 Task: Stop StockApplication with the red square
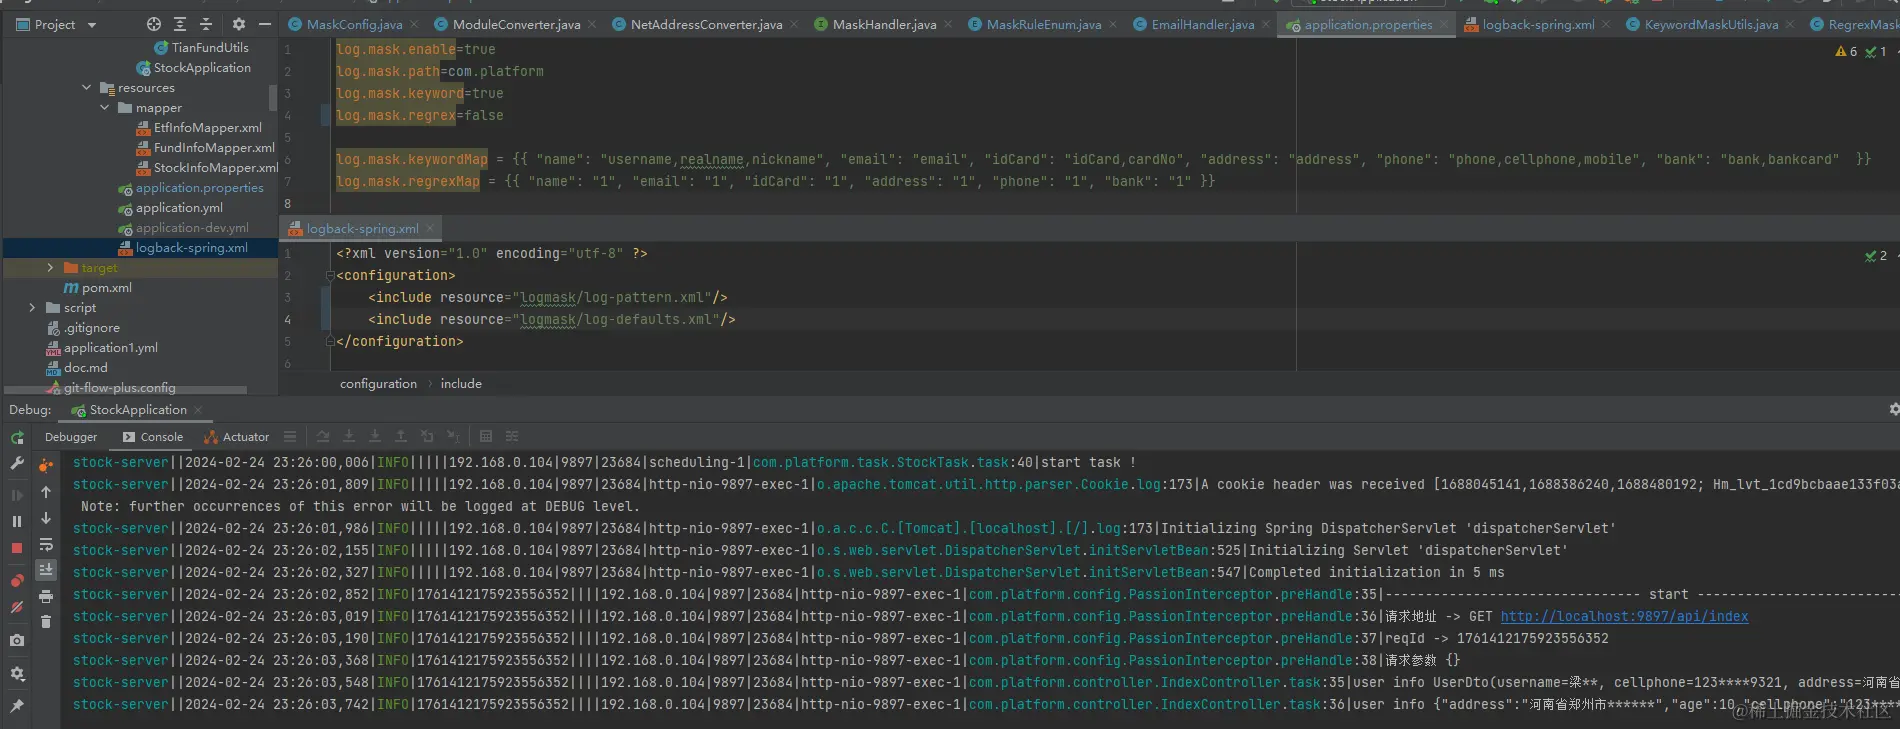tap(17, 548)
